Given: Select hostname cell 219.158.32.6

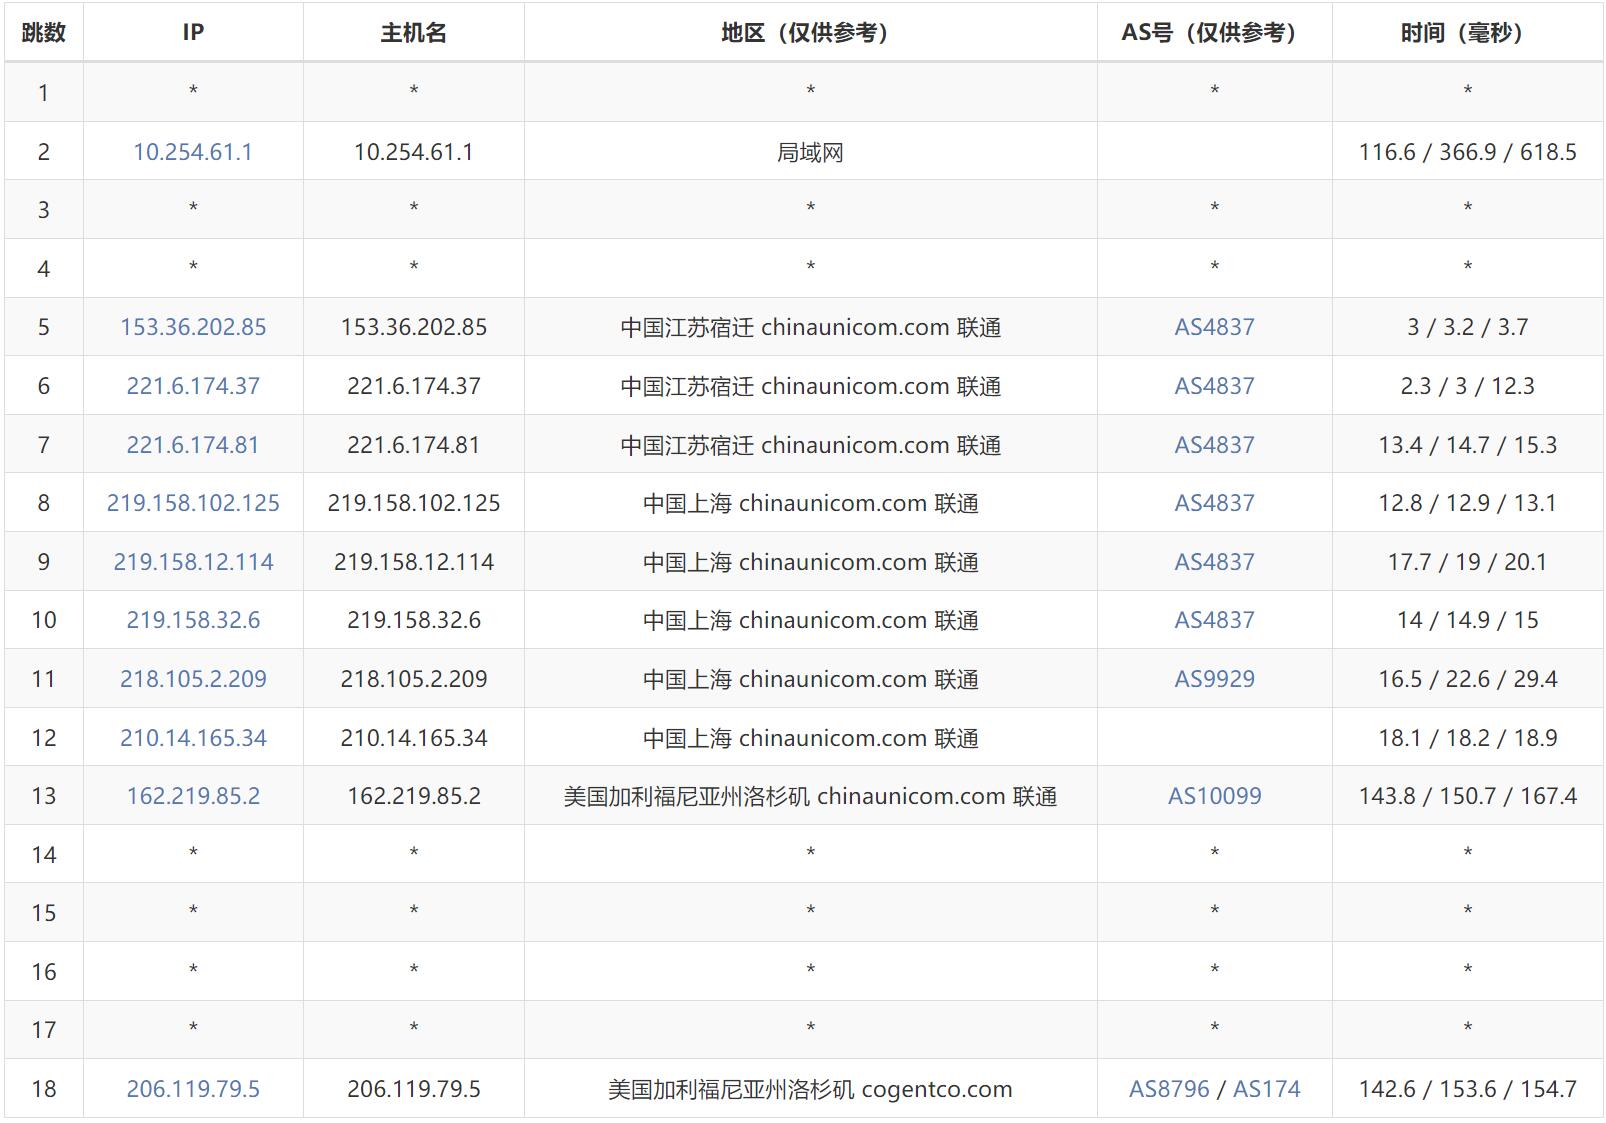Looking at the screenshot, I should 414,620.
